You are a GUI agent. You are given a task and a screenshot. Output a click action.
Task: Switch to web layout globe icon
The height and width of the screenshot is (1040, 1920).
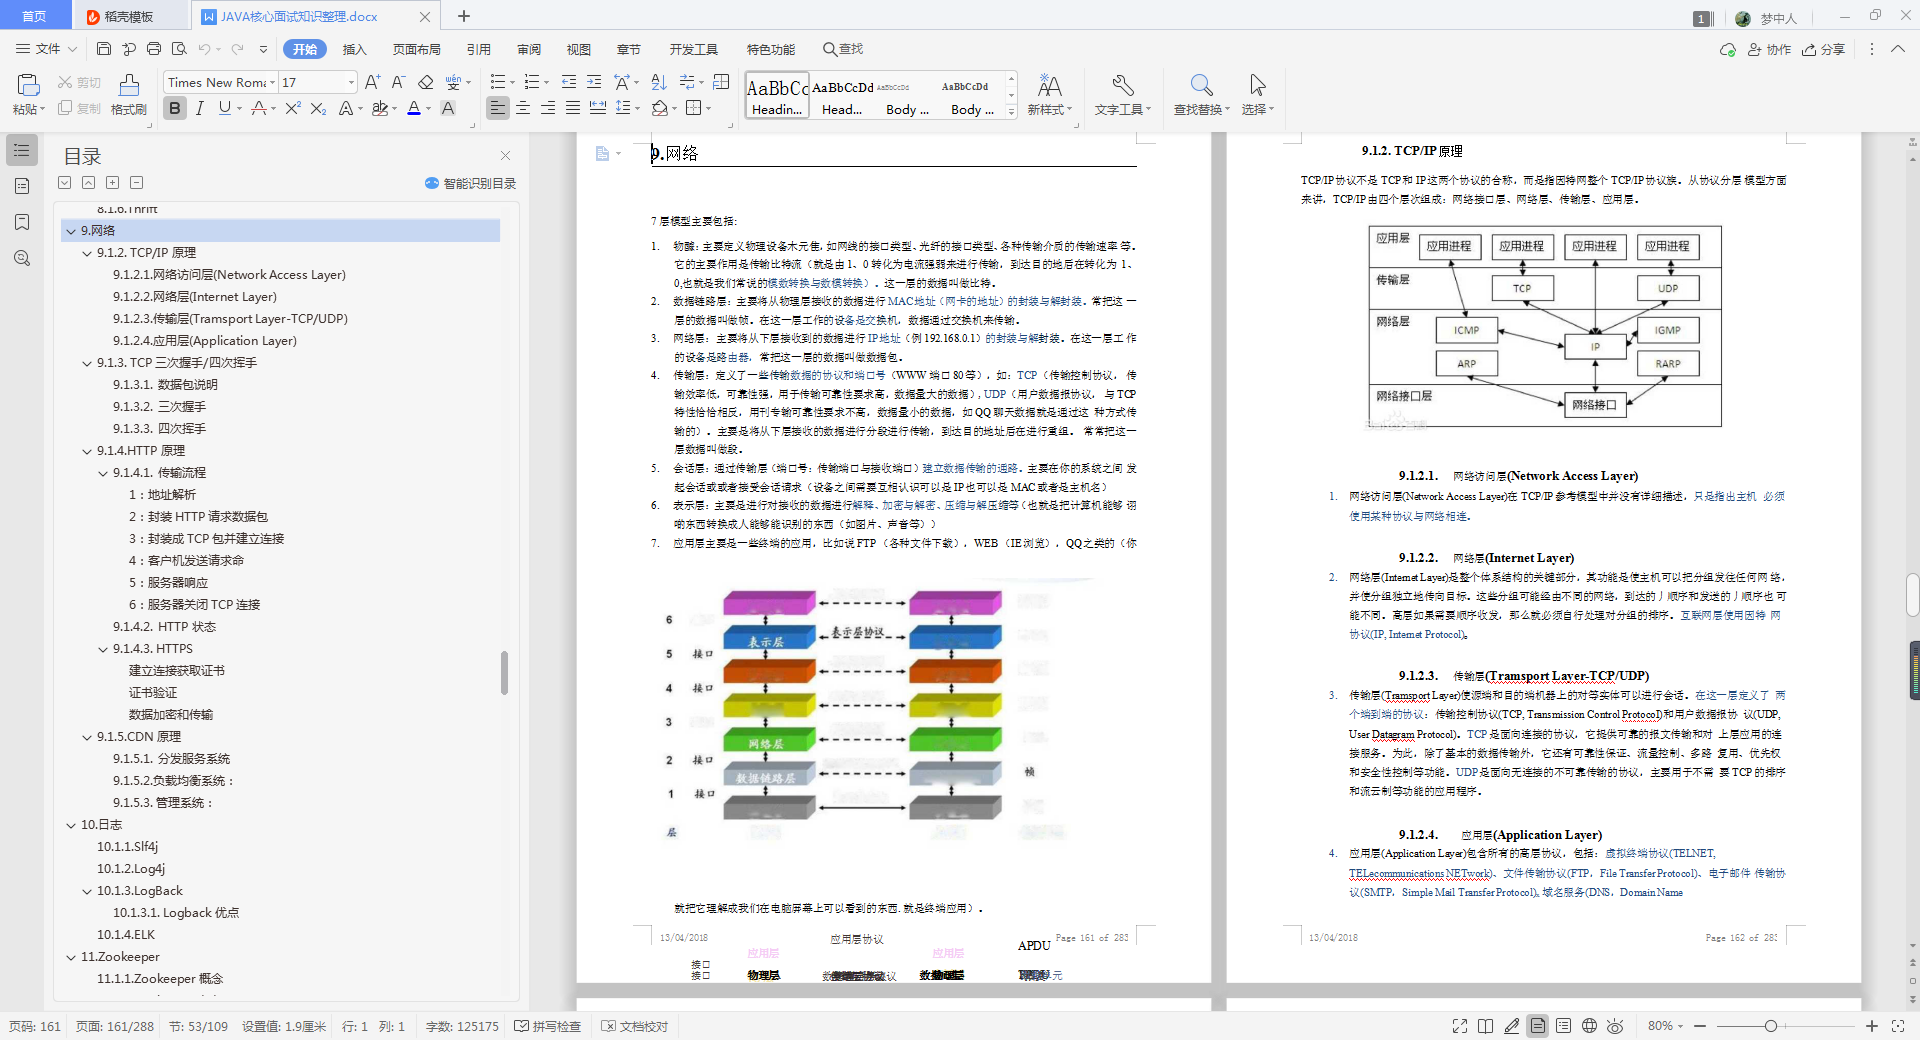pos(1589,1026)
